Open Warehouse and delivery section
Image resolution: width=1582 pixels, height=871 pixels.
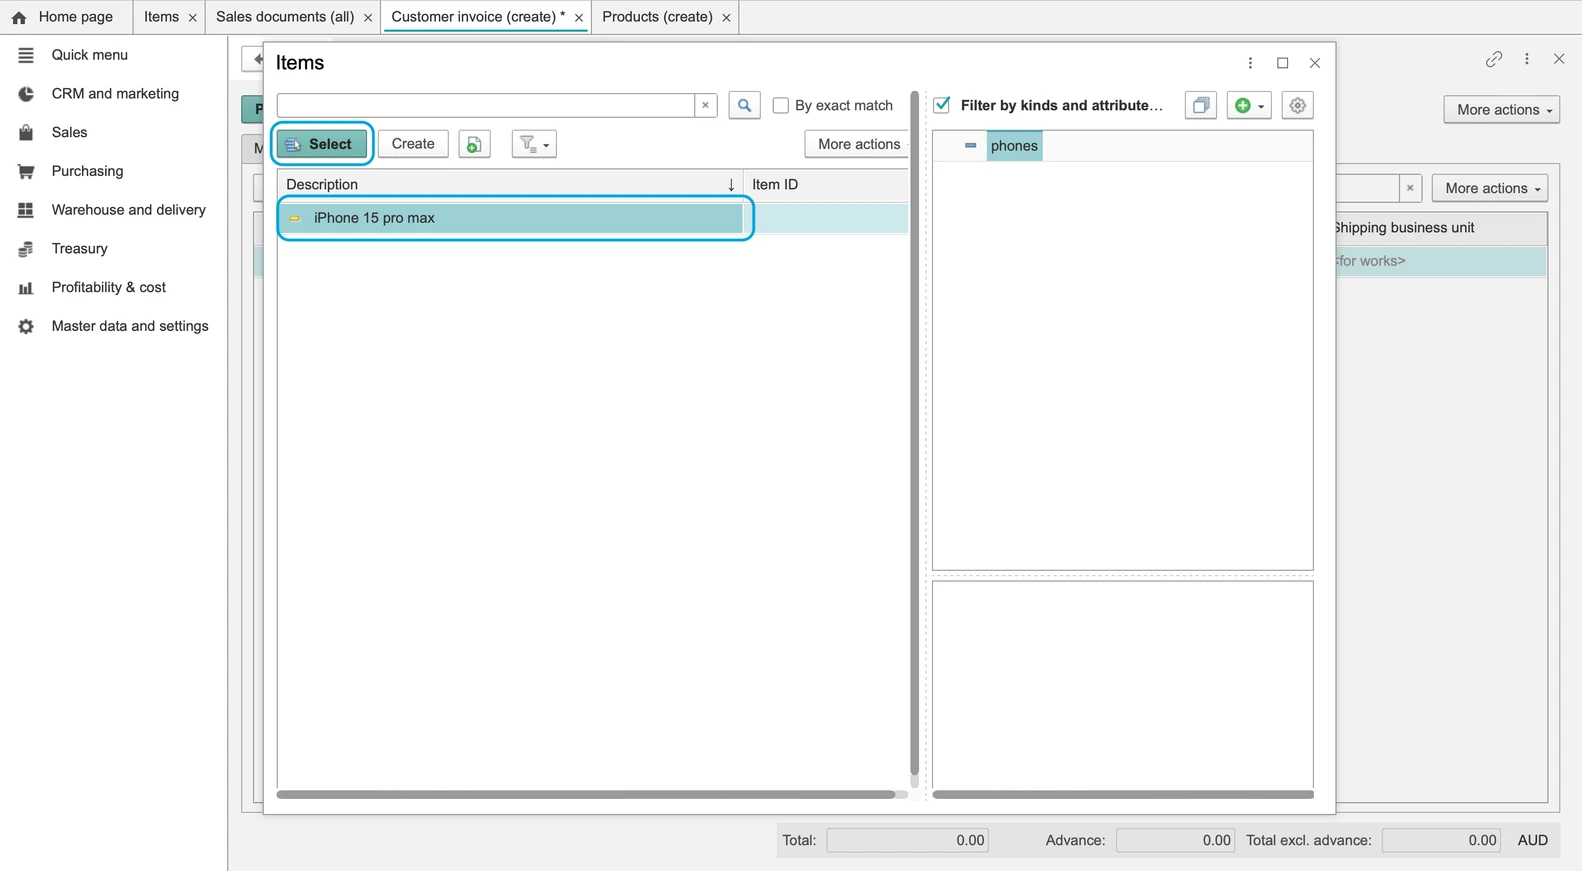coord(128,210)
